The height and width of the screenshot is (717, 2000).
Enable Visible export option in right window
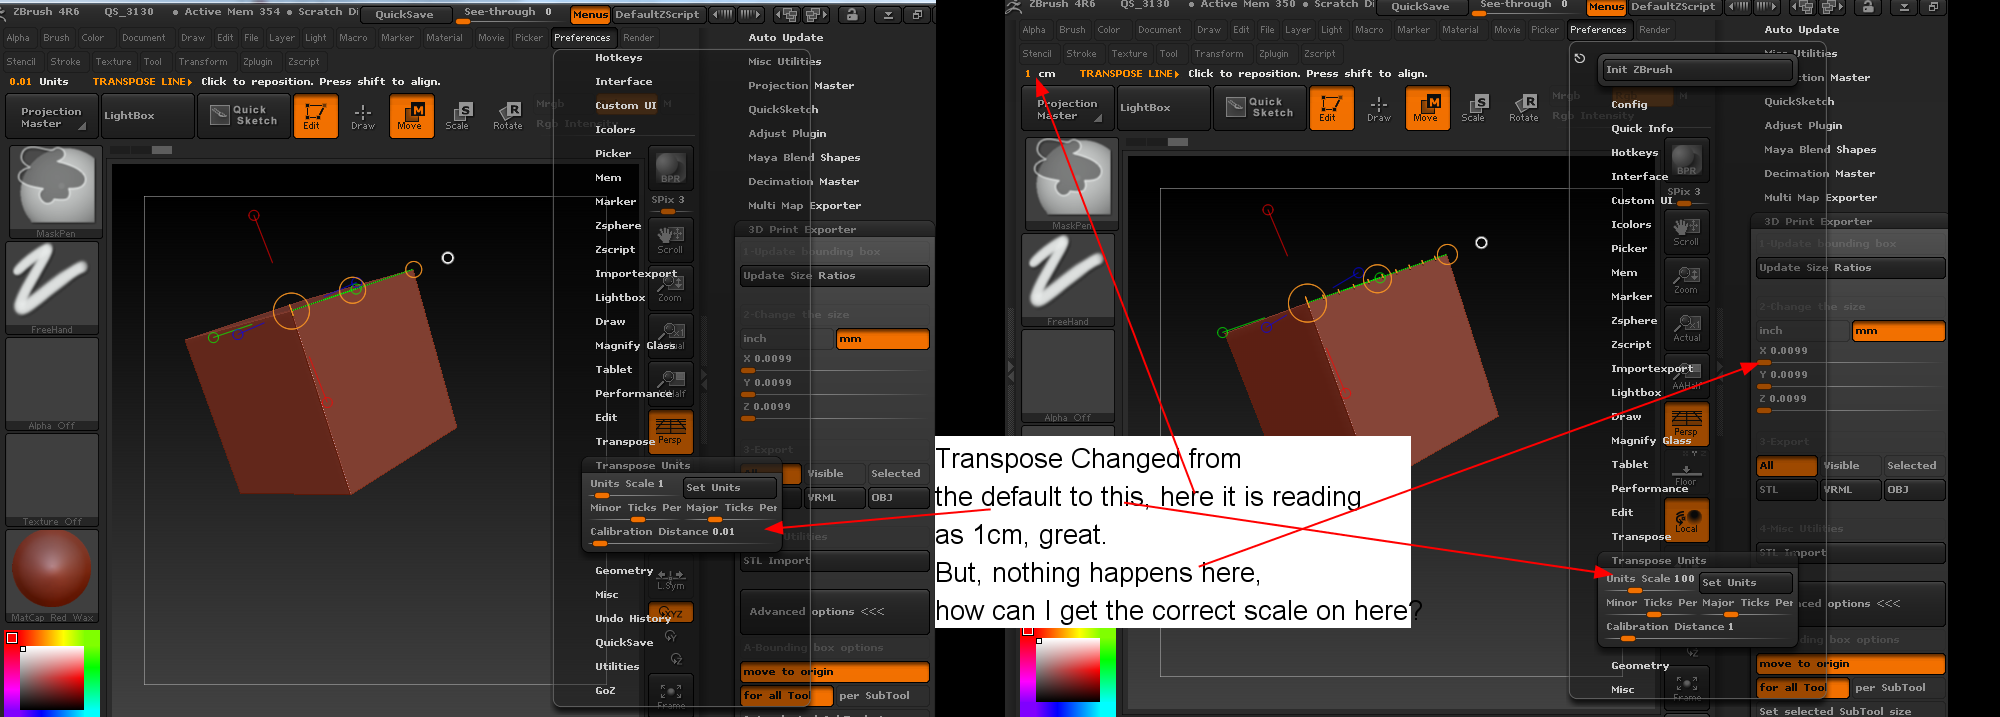[x=1849, y=466]
